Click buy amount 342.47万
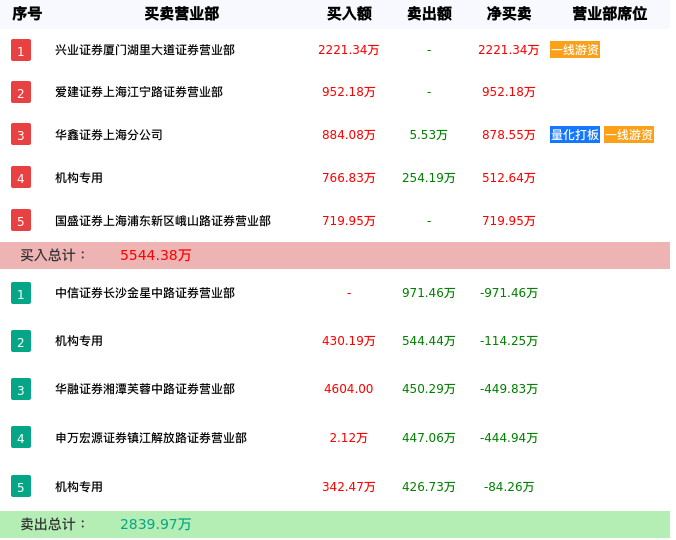 tap(349, 487)
